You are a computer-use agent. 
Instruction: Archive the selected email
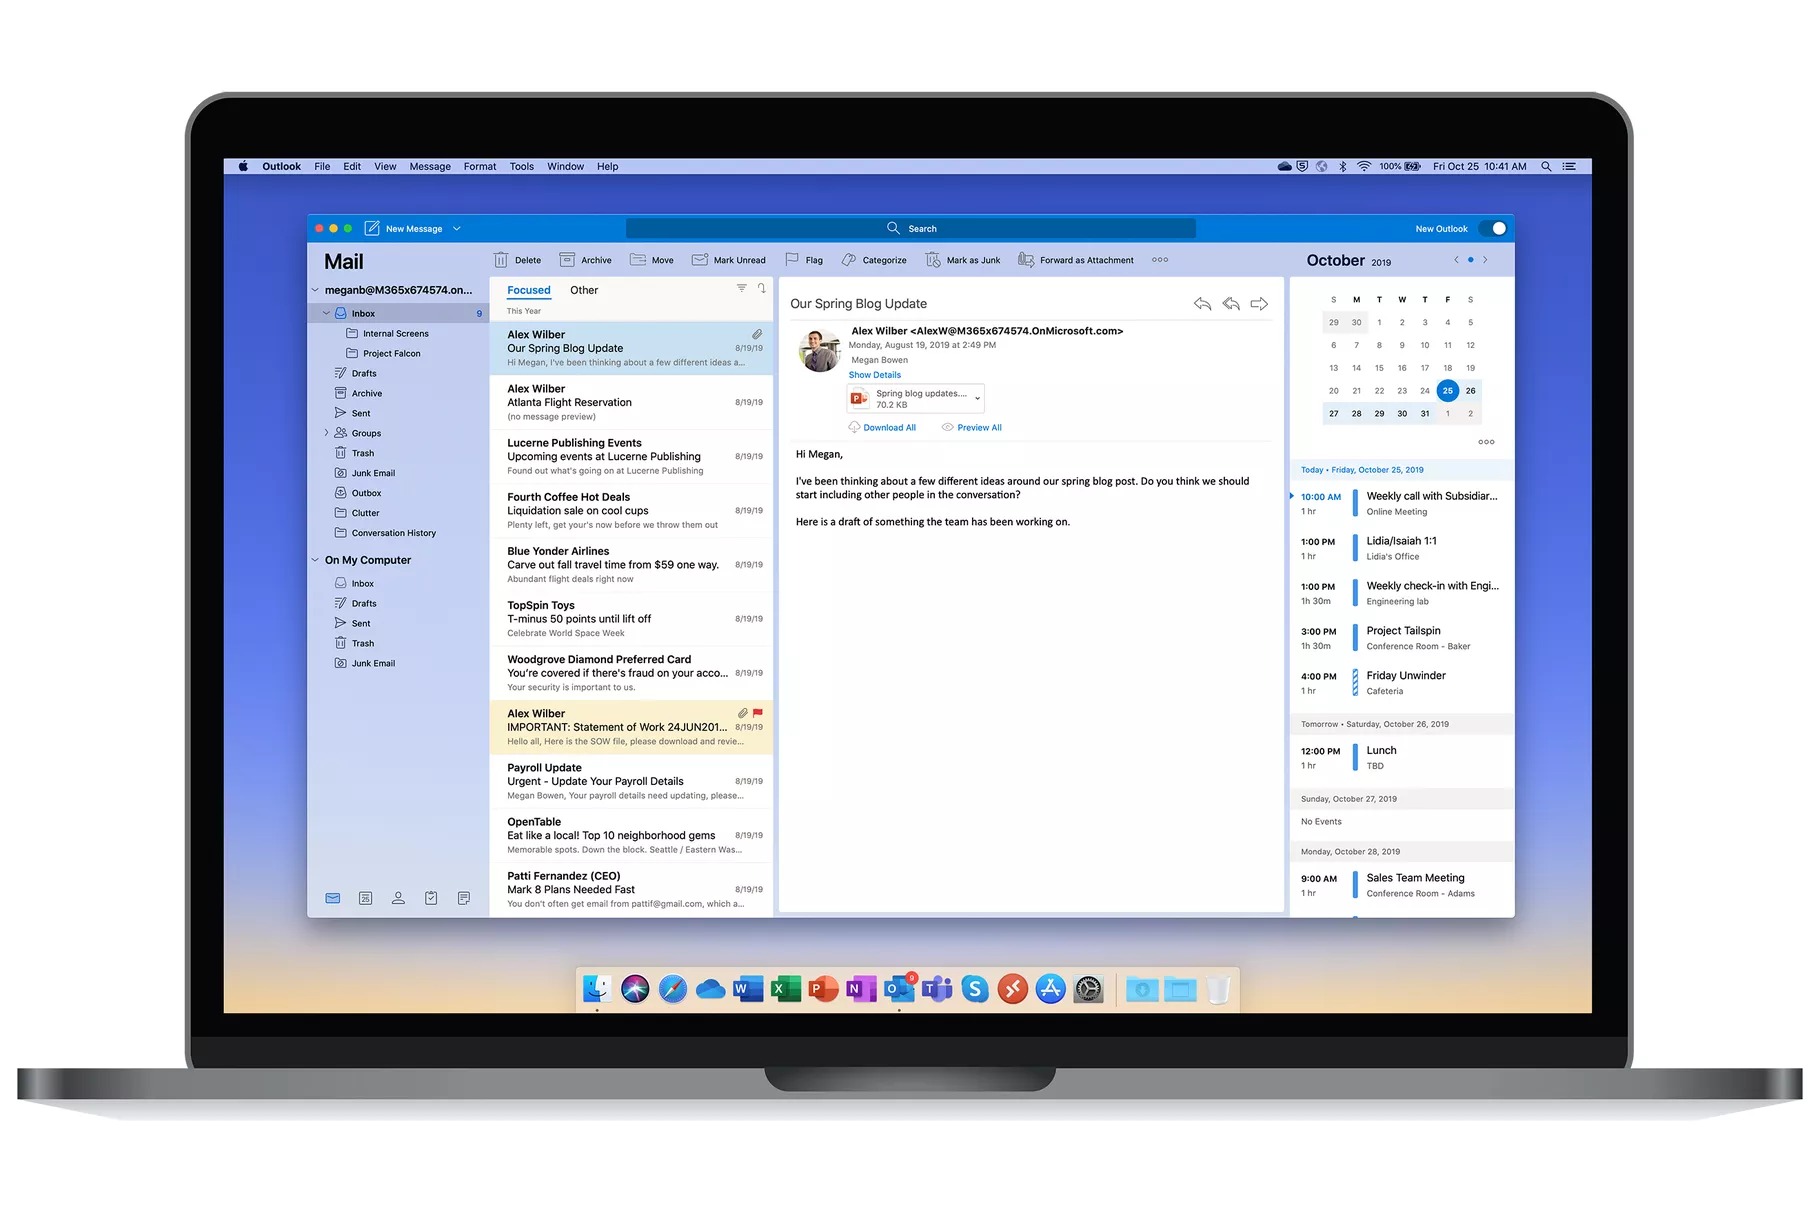(x=567, y=260)
